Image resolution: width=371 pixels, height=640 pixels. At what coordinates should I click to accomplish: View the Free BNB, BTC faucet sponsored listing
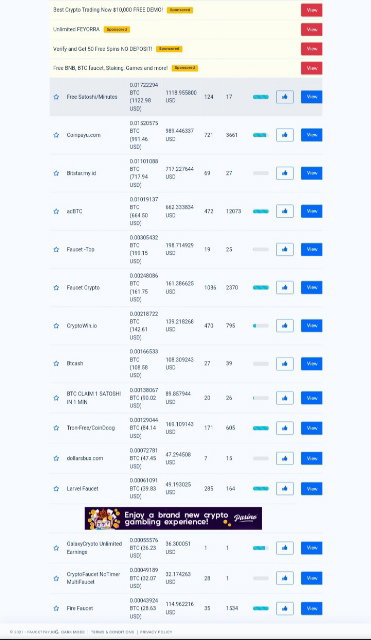311,68
